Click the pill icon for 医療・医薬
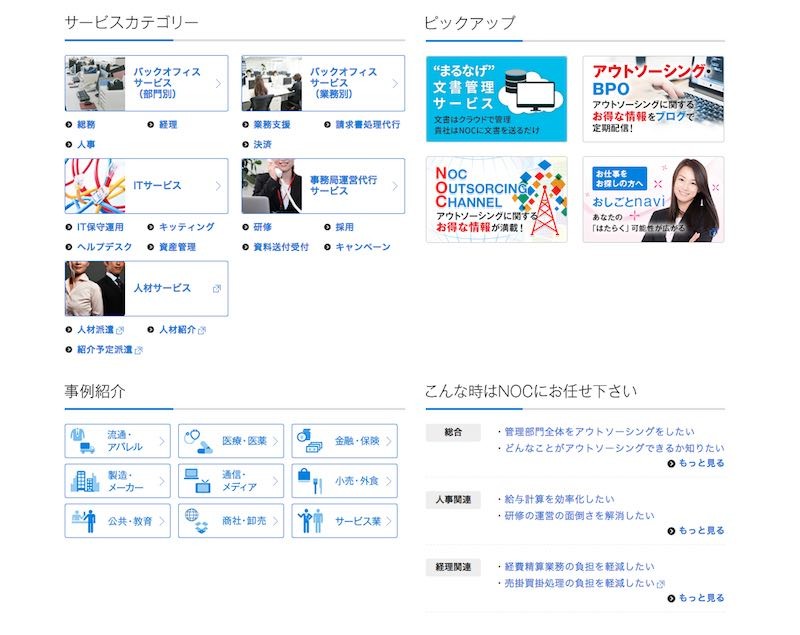The height and width of the screenshot is (635, 800). click(198, 440)
